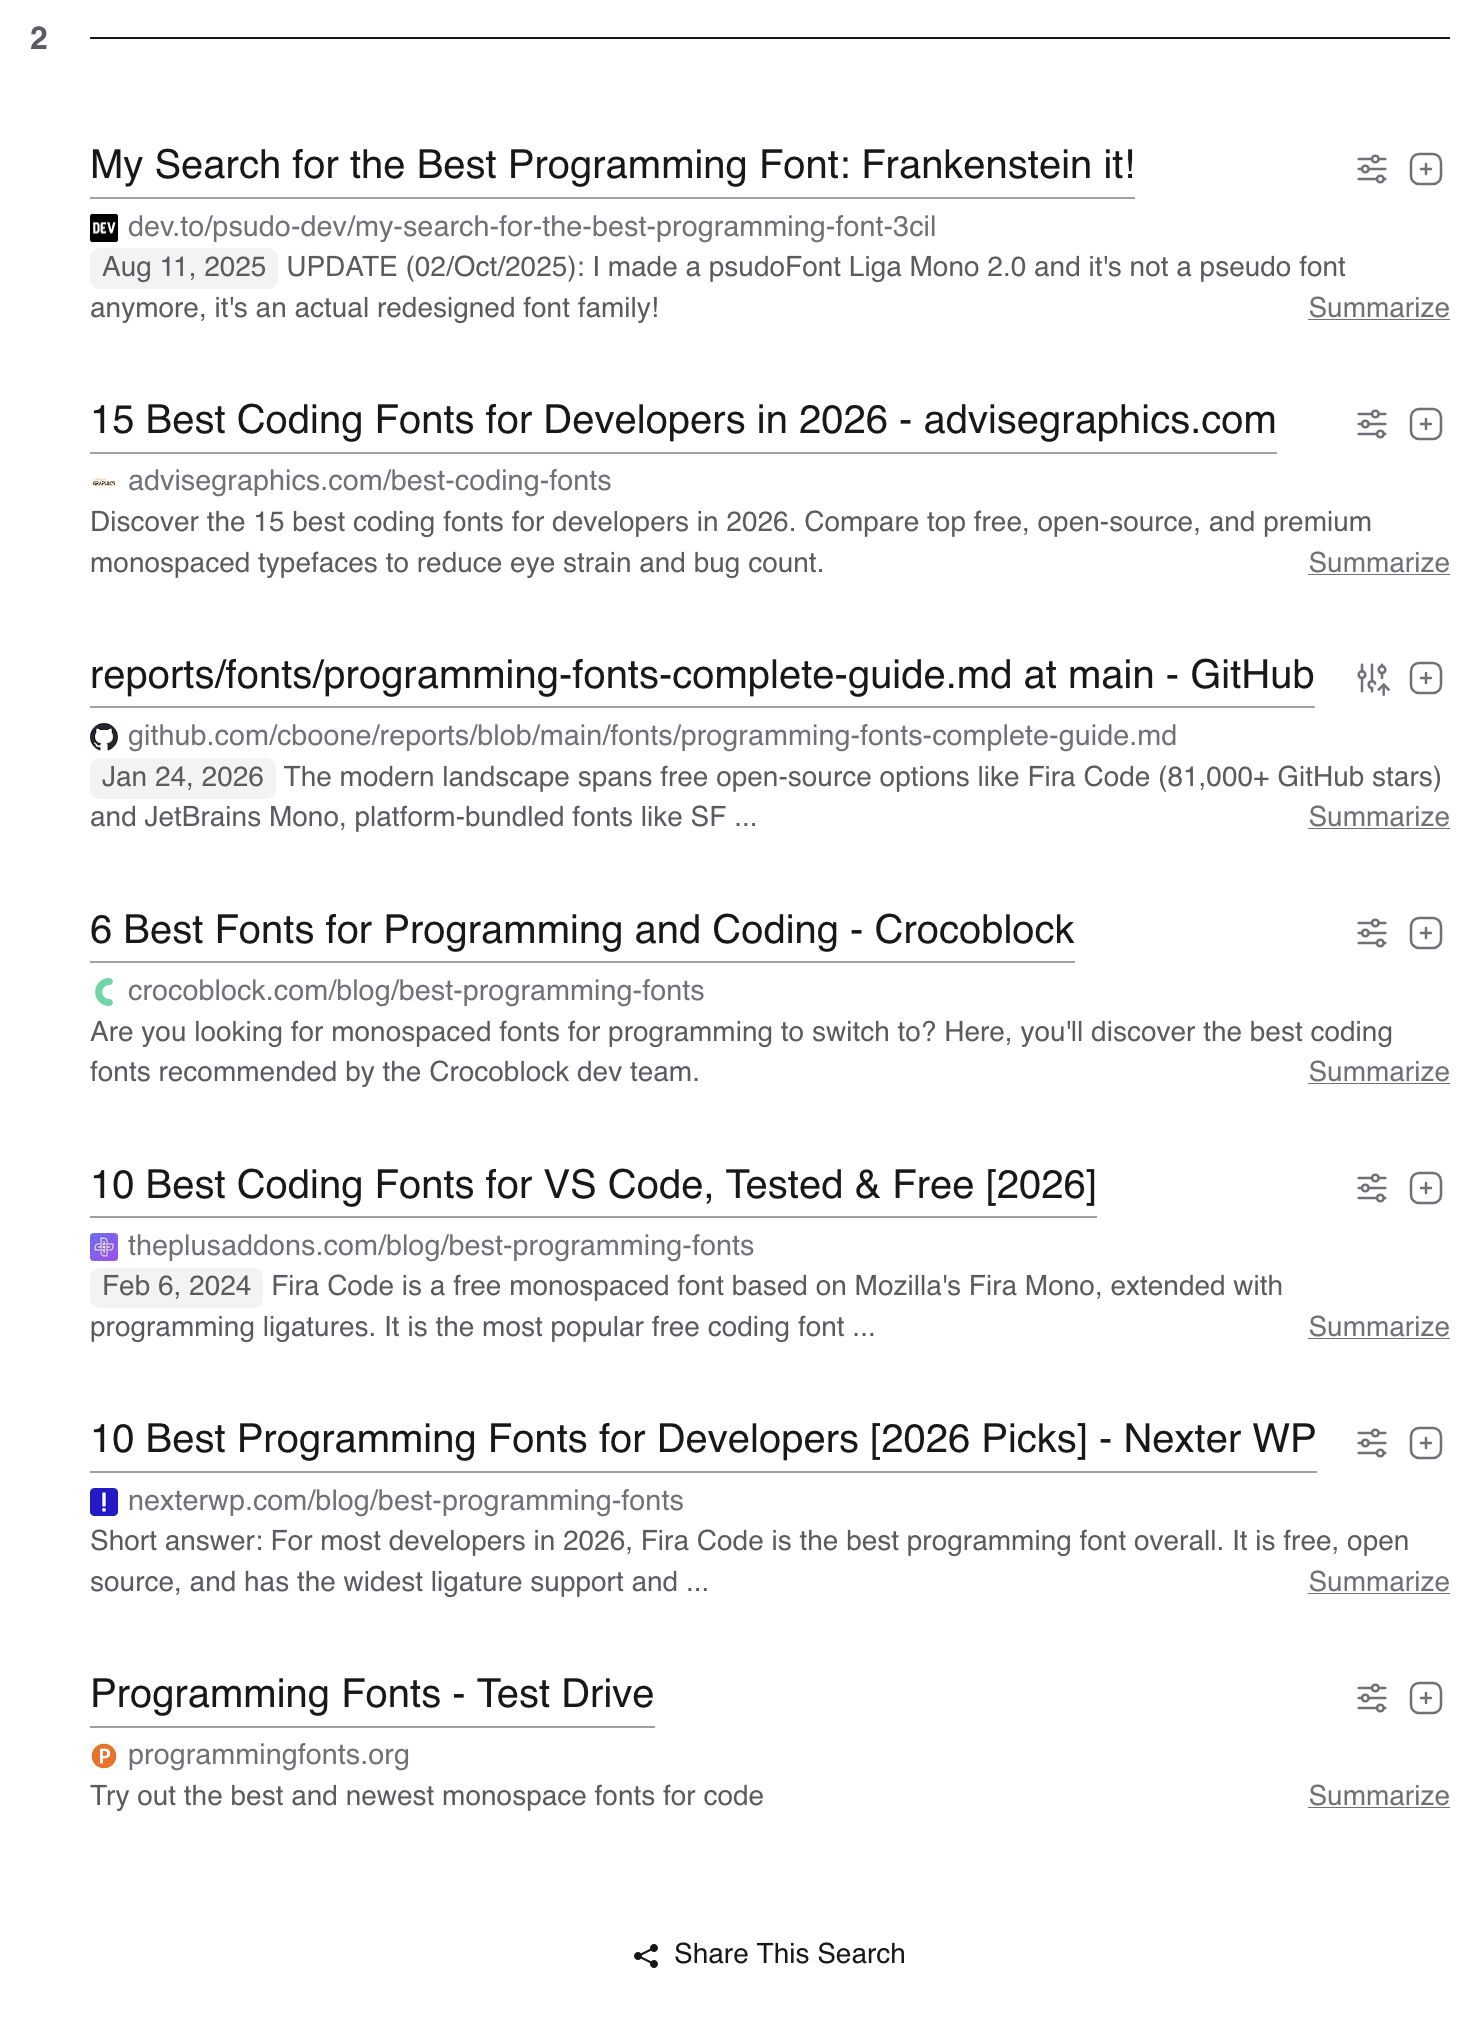1484x2032 pixels.
Task: Open '15 Best Coding Fonts for Developers in 2026'
Action: (x=683, y=421)
